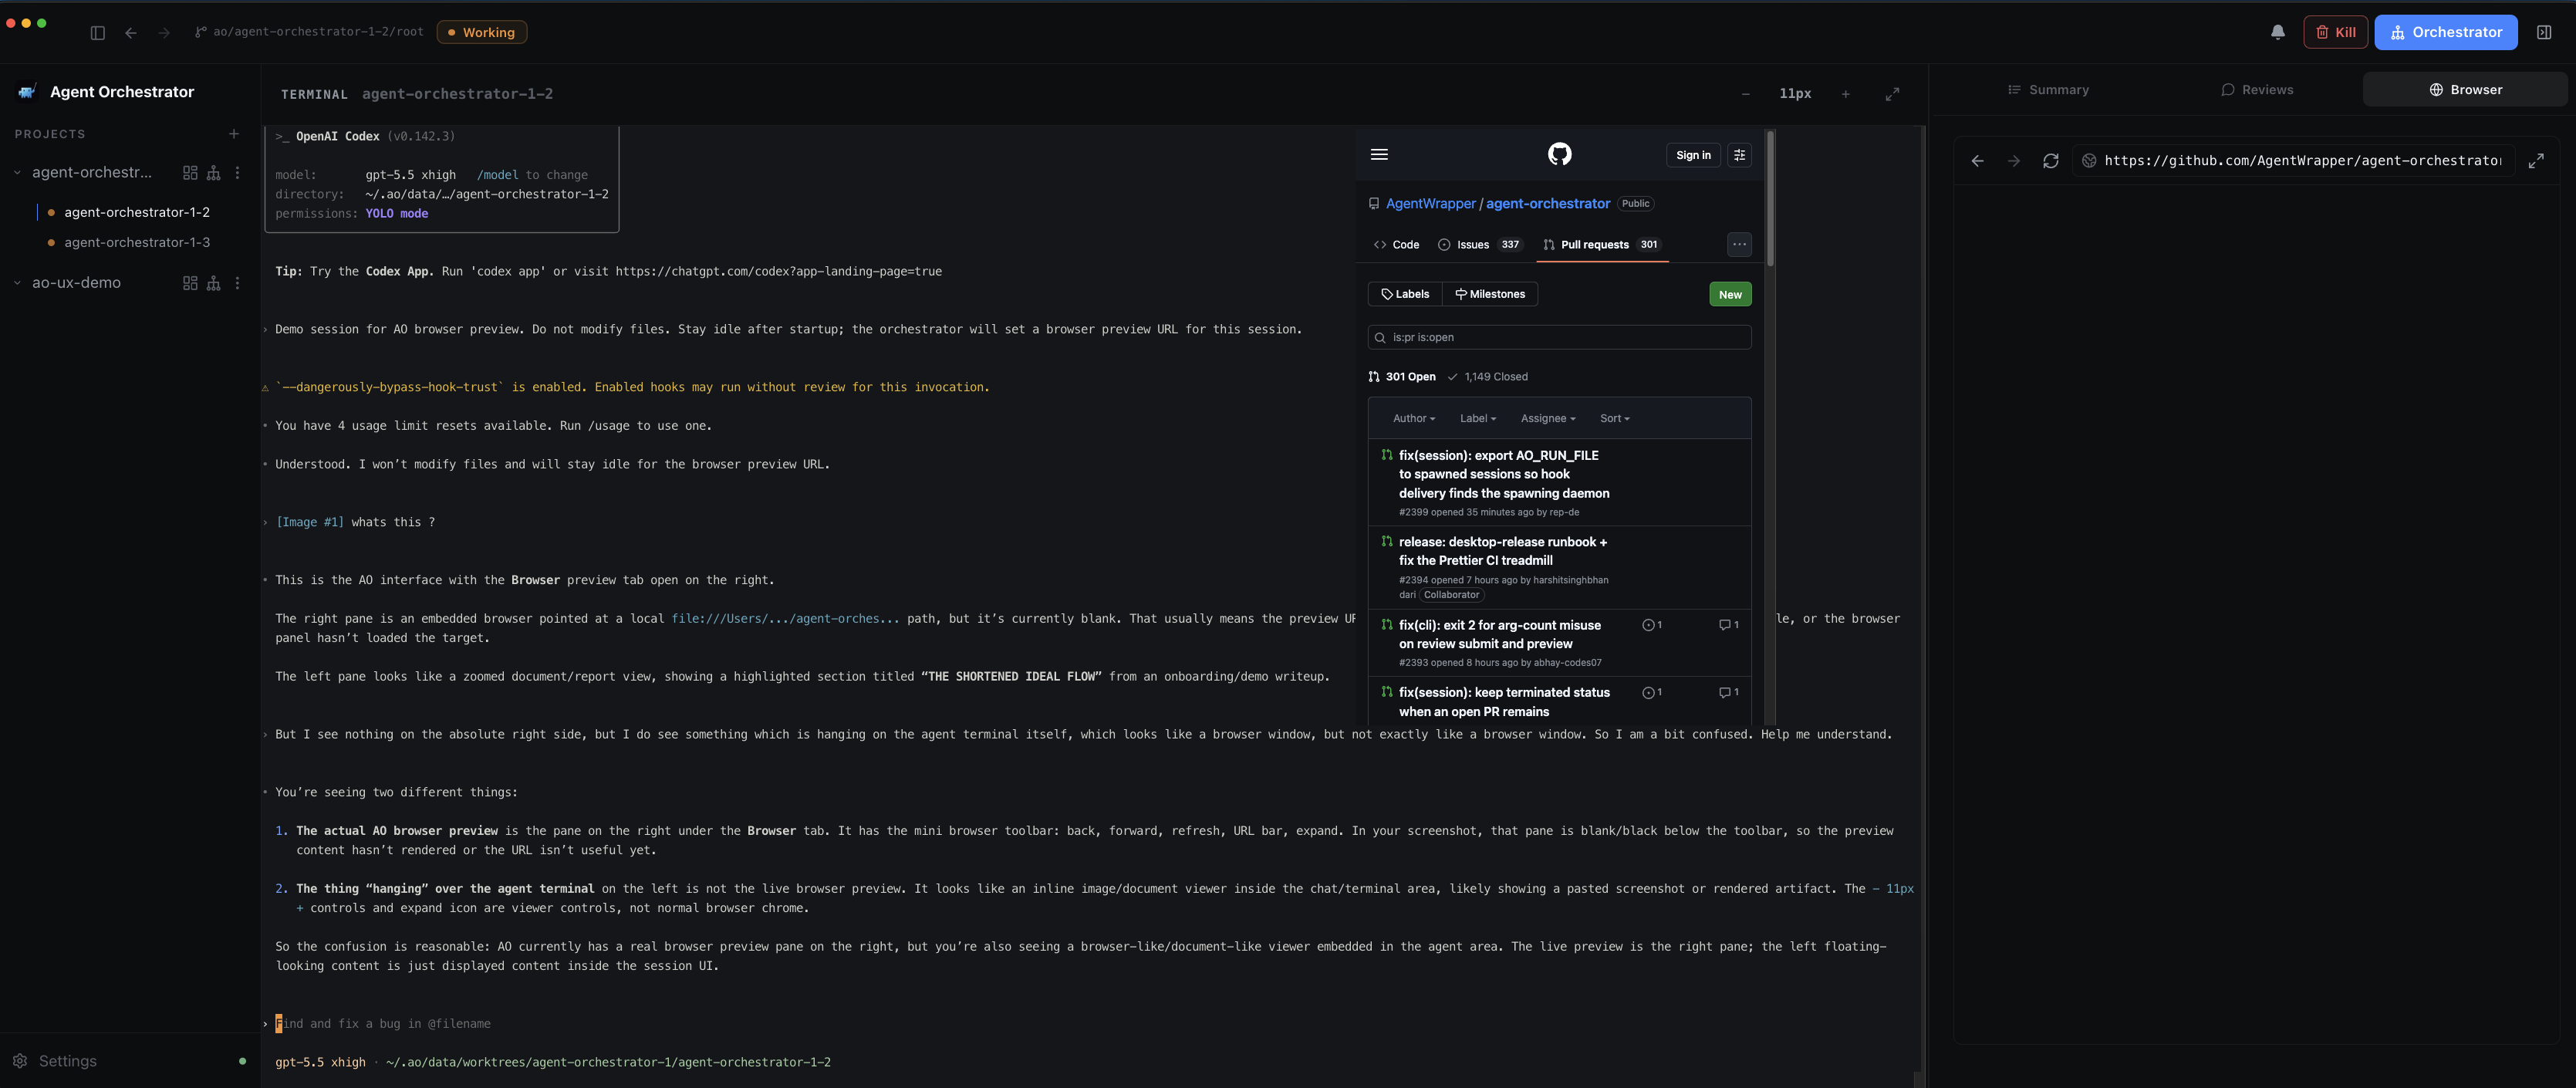The width and height of the screenshot is (2576, 1088).
Task: Reload the browser preview page
Action: pos(2051,161)
